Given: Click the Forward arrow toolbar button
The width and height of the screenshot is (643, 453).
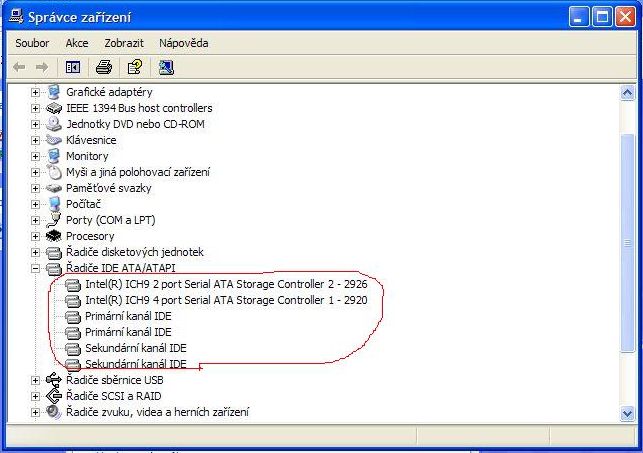Looking at the screenshot, I should 41,67.
